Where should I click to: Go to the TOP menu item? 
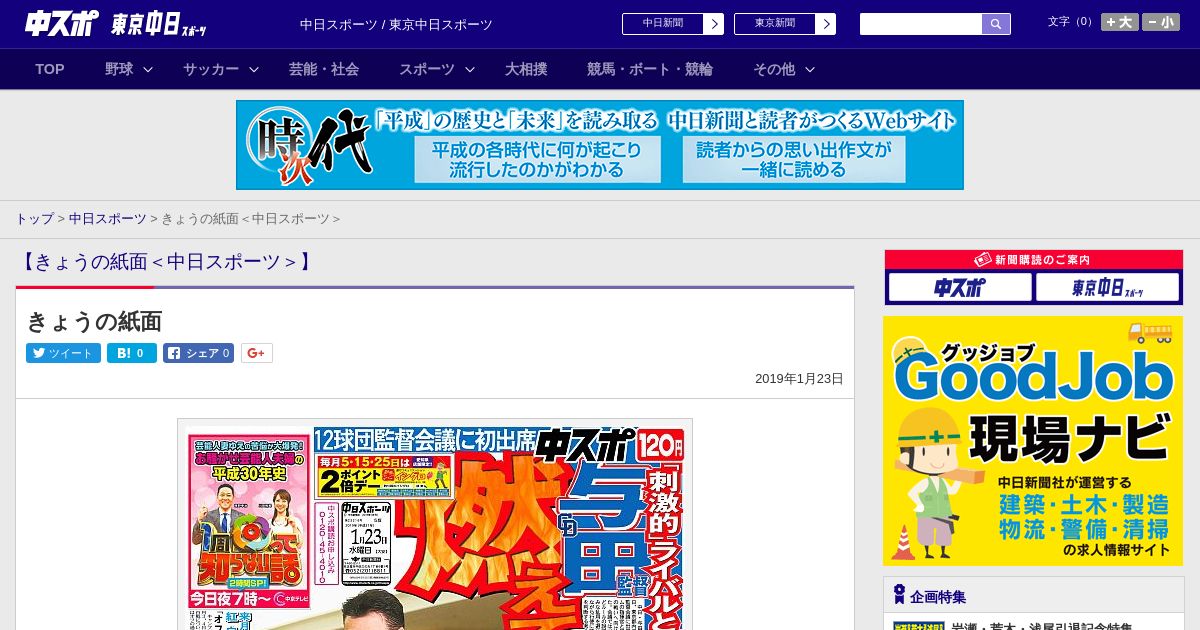(x=50, y=69)
